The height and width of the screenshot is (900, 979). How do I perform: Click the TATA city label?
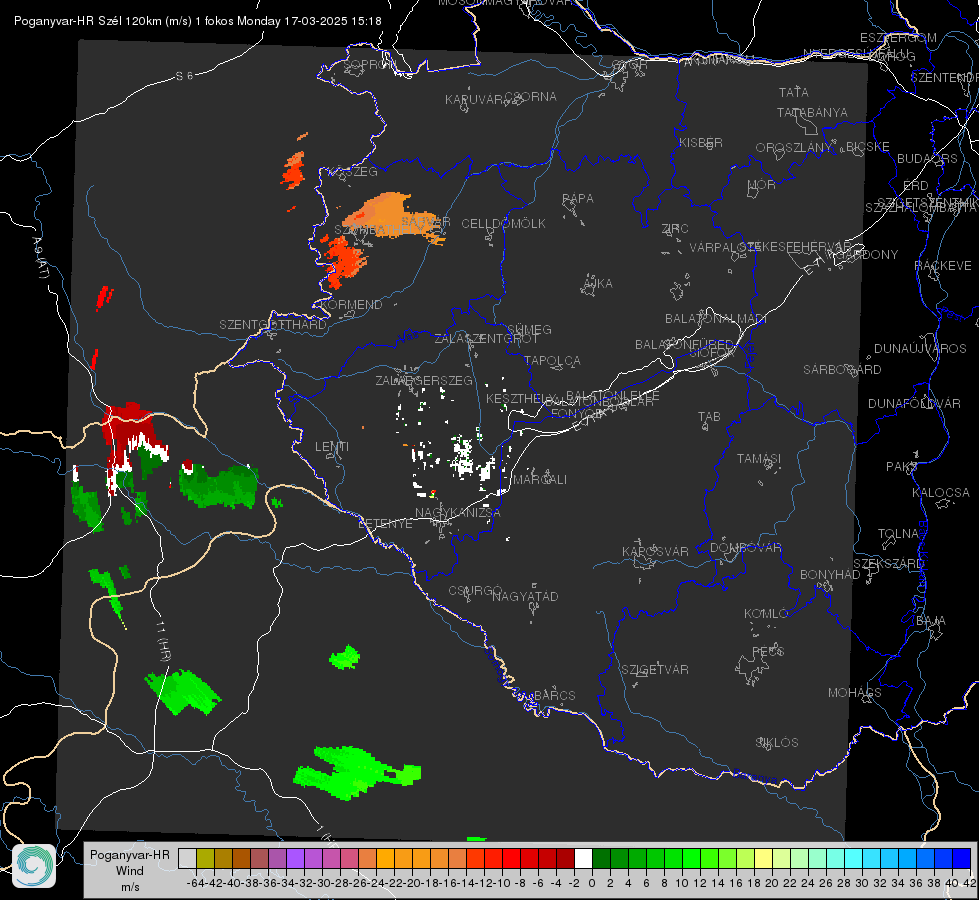794,92
